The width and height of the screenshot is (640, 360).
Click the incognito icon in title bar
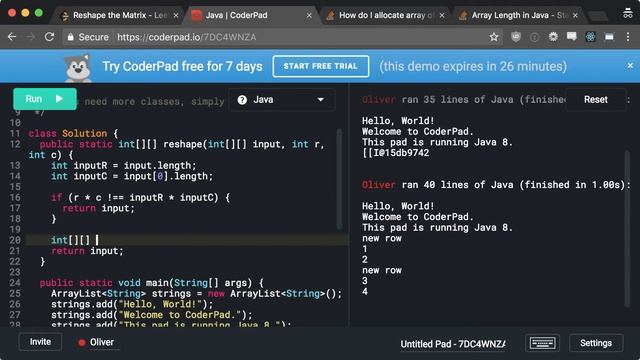coord(627,13)
